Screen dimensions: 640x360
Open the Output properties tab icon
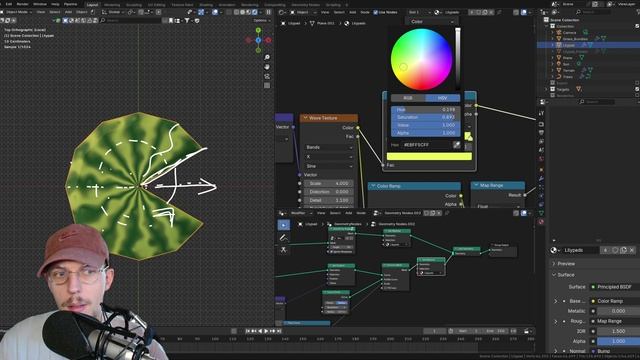541,133
